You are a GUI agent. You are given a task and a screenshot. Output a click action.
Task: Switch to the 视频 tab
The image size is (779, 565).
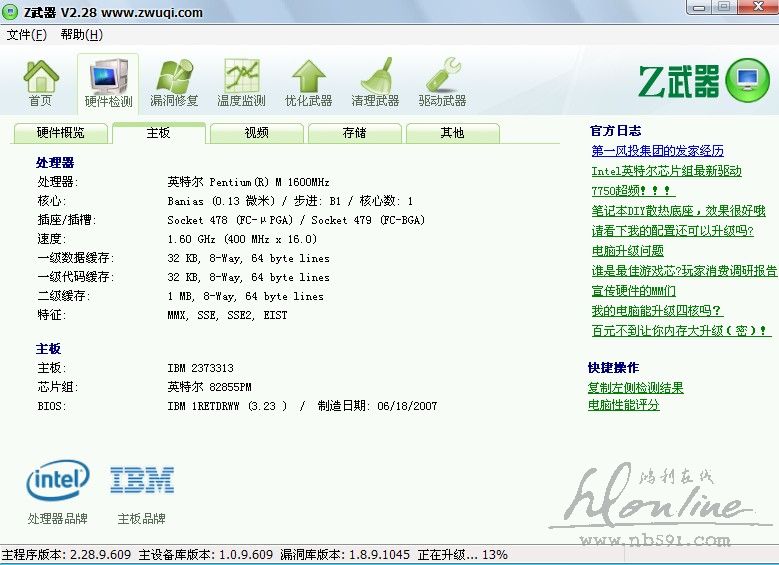[256, 133]
